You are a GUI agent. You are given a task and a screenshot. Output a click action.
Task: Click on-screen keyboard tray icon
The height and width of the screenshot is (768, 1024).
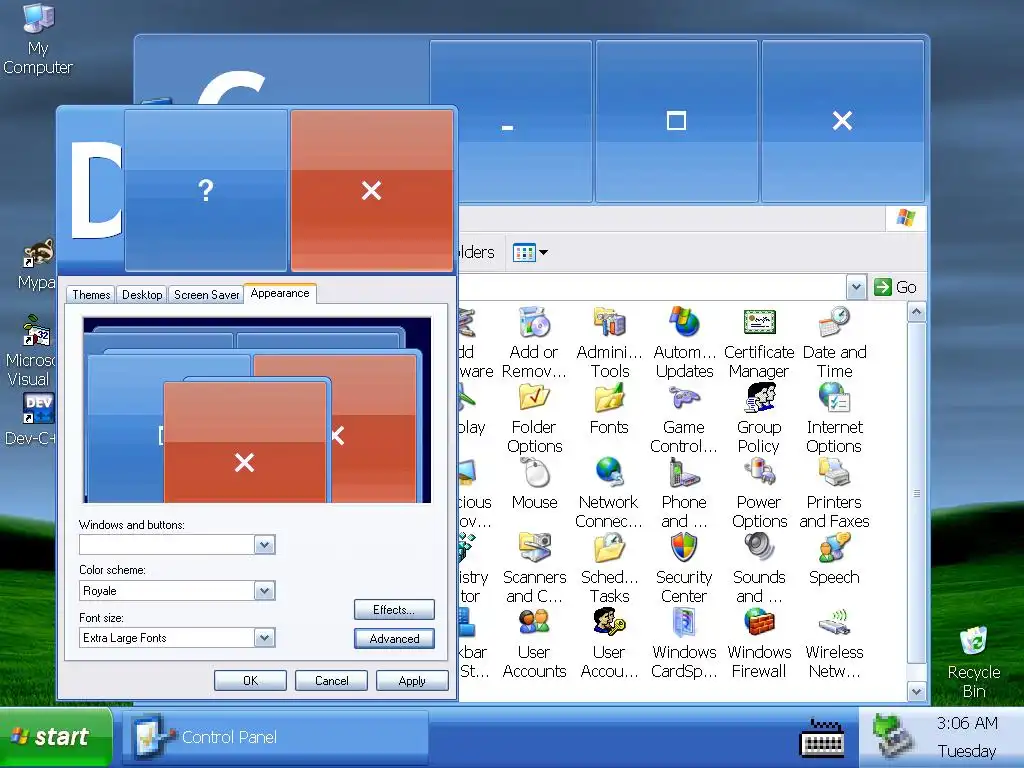point(822,738)
